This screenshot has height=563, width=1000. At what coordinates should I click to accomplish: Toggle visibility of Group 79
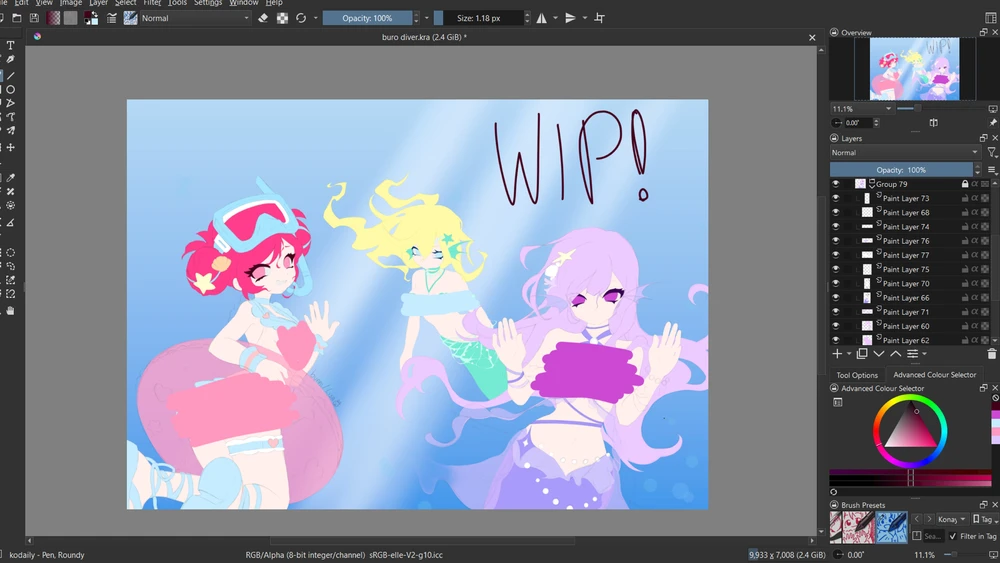(x=836, y=184)
